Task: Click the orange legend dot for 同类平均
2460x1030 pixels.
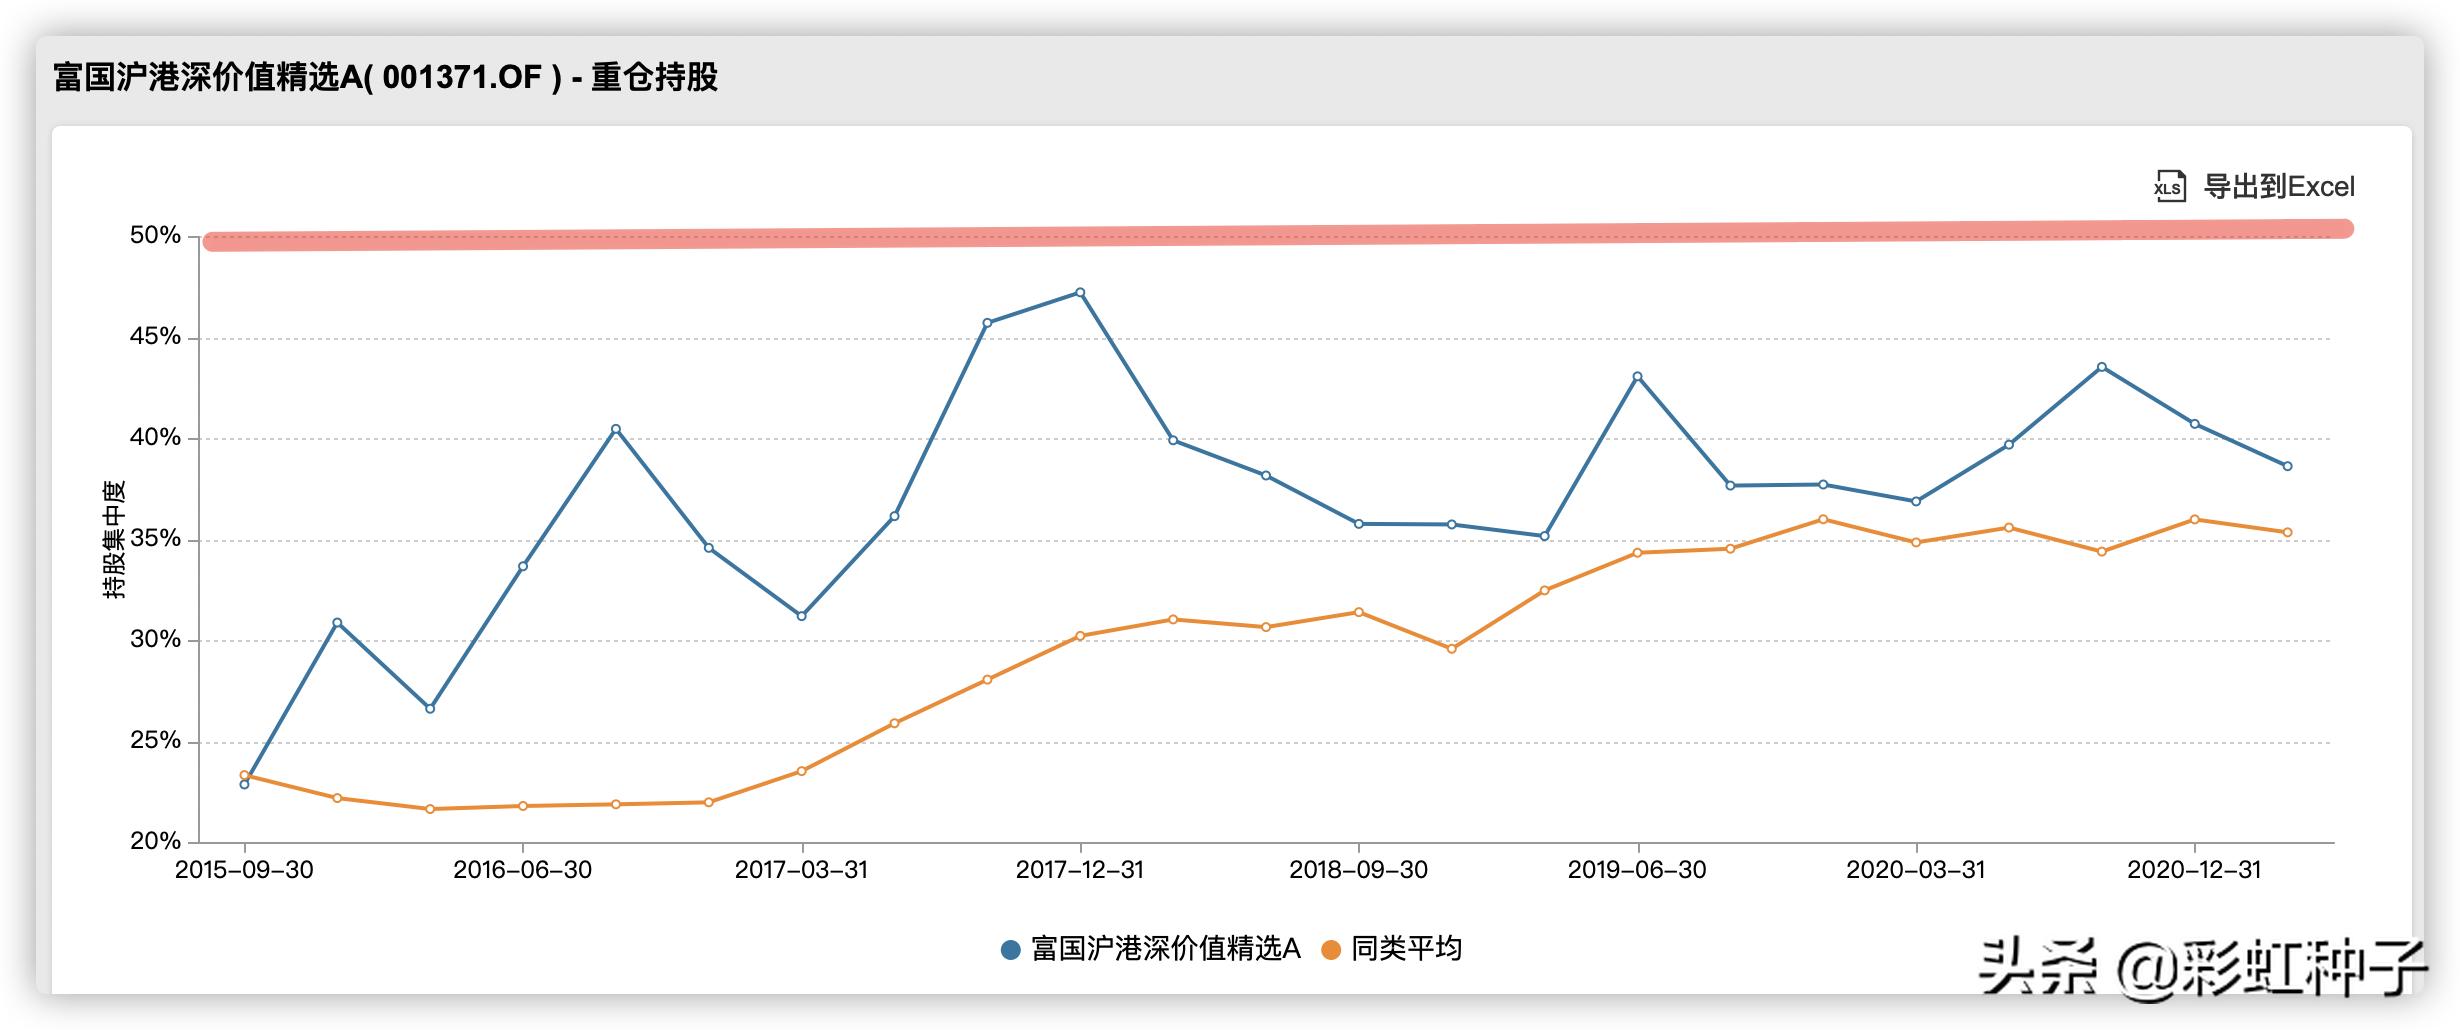Action: point(1330,950)
